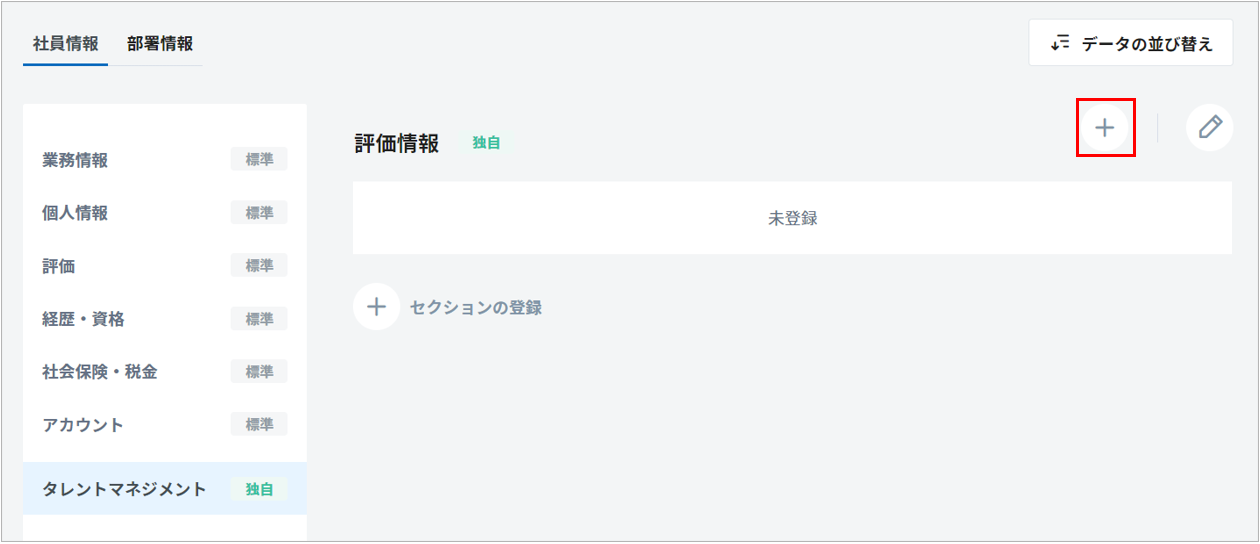Screen dimensions: 1260x544
Task: Click the 標準 badge next to 業務情報
Action: [259, 159]
